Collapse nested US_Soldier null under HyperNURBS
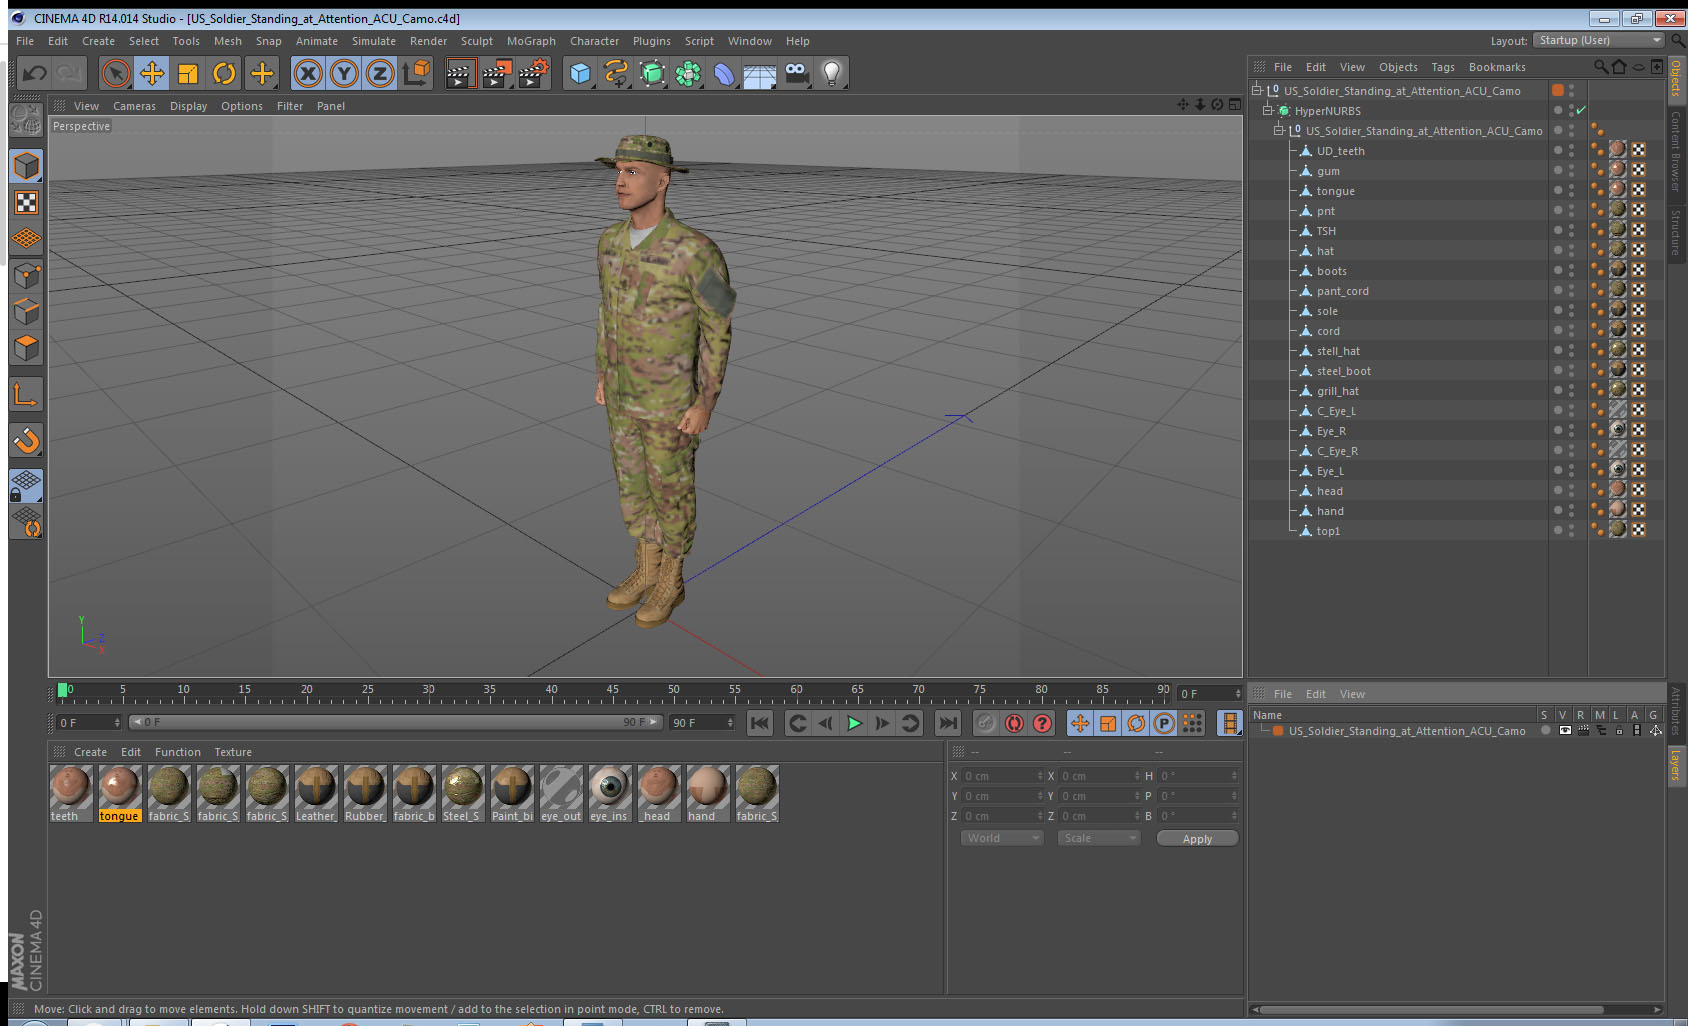The height and width of the screenshot is (1026, 1688). [x=1278, y=130]
